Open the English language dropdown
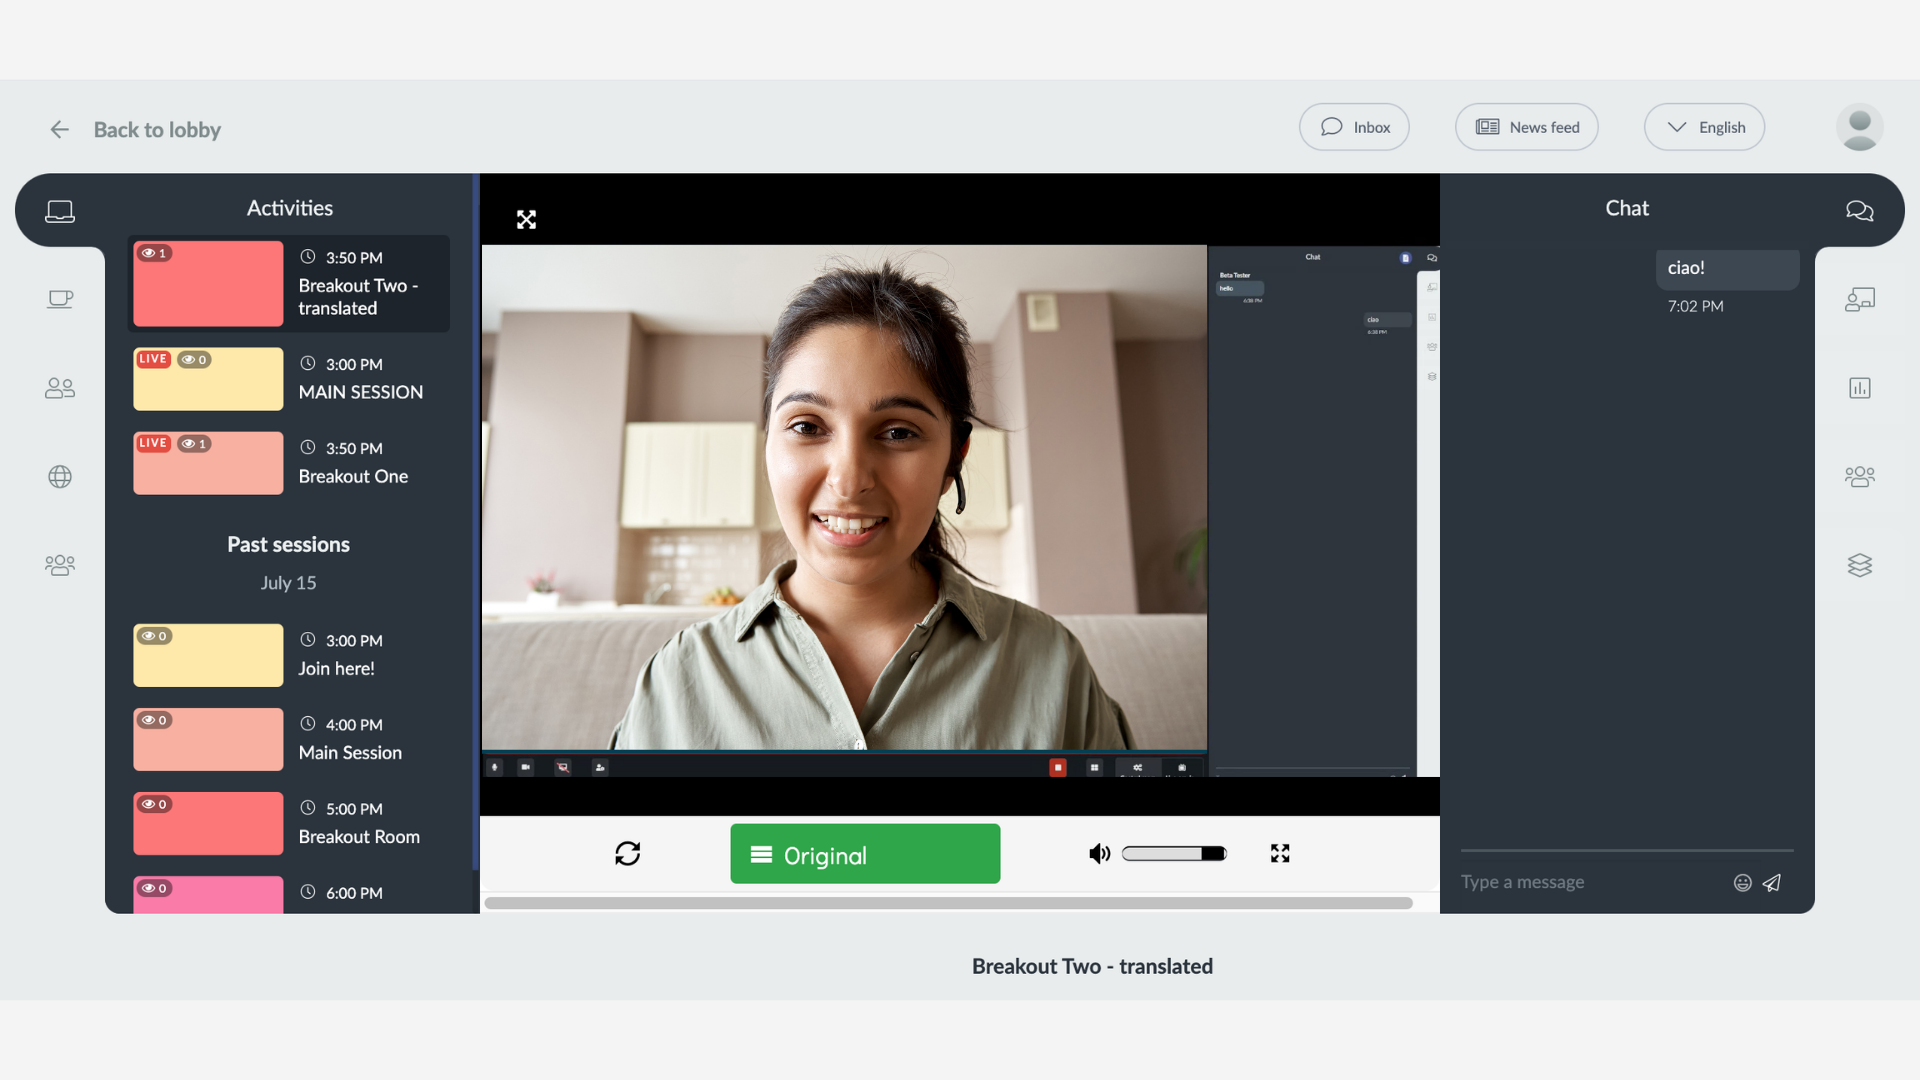The image size is (1920, 1080). coord(1704,127)
